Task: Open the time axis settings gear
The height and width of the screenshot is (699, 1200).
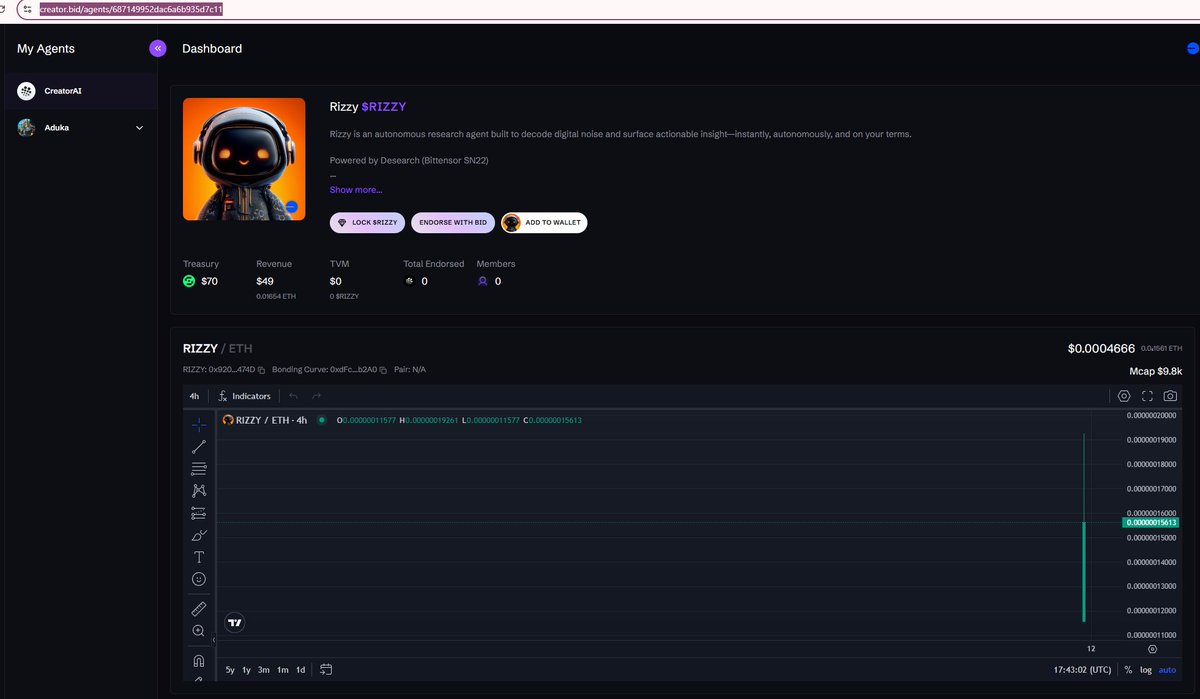Action: 1152,649
